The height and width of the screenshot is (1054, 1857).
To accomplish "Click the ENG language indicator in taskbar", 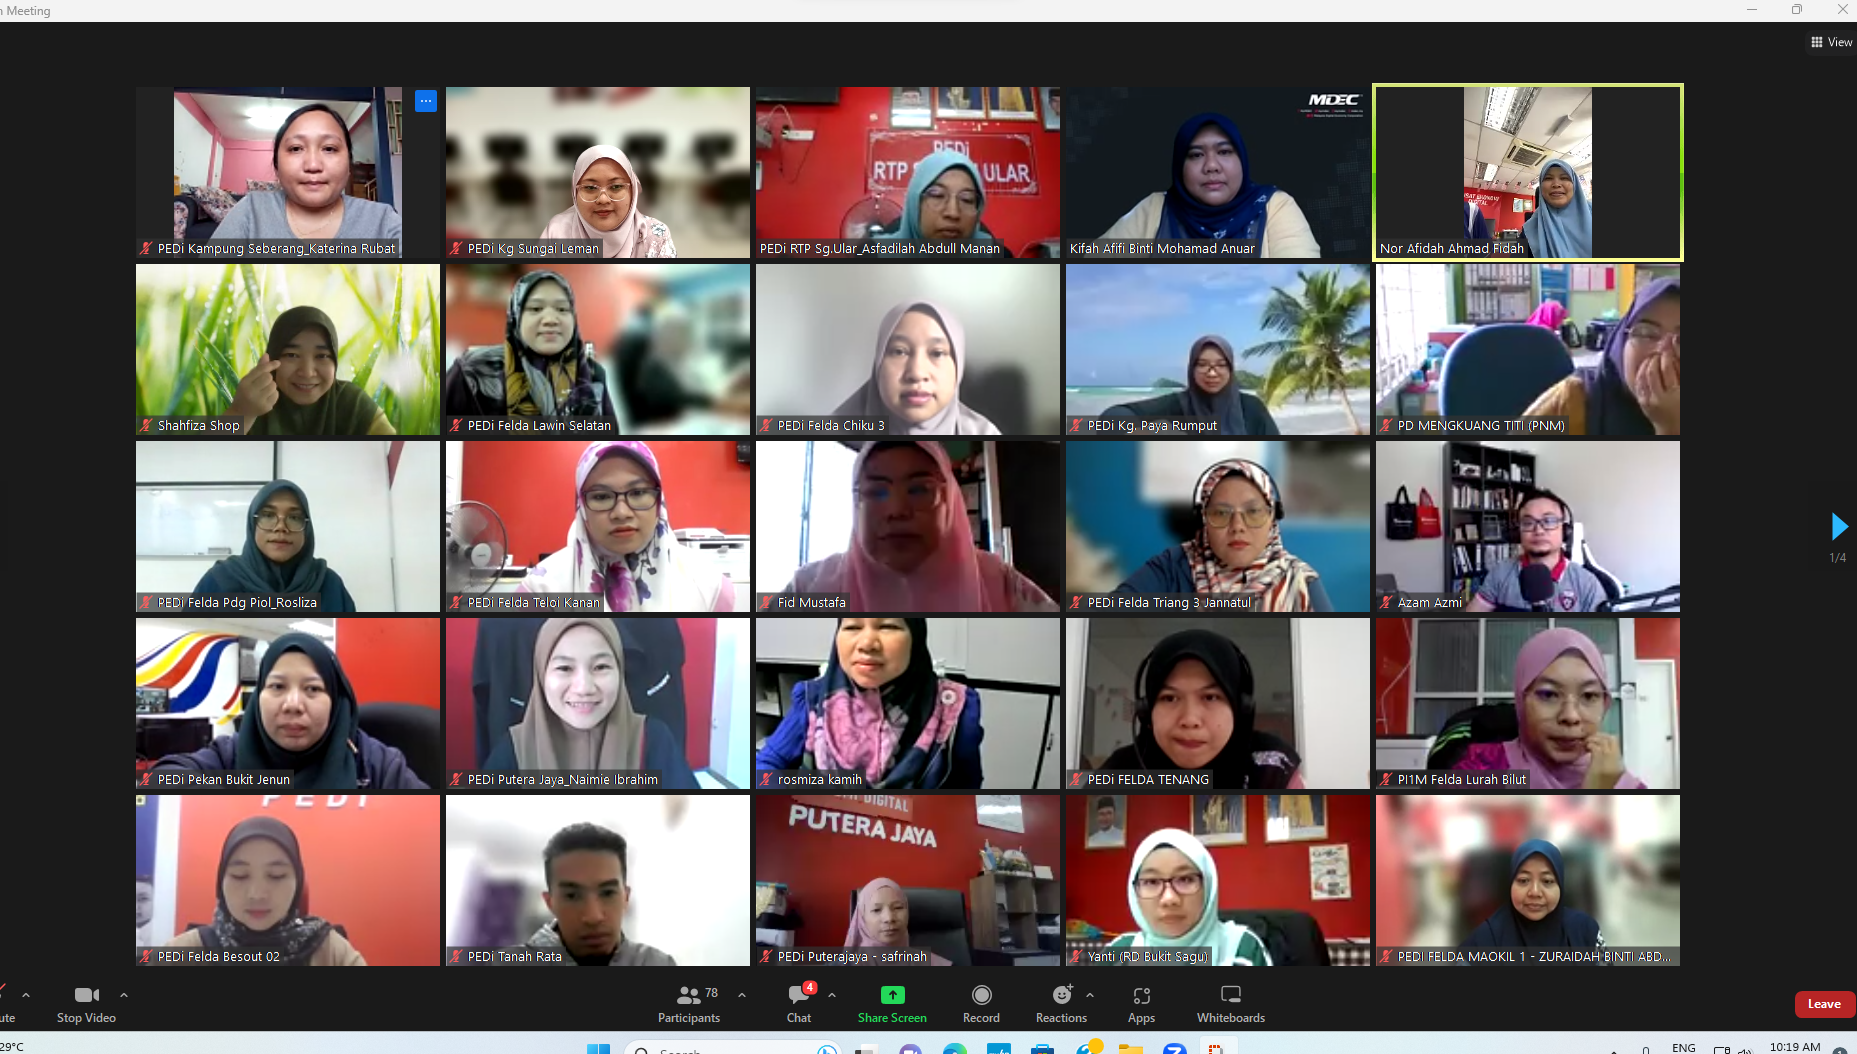I will [x=1683, y=1047].
